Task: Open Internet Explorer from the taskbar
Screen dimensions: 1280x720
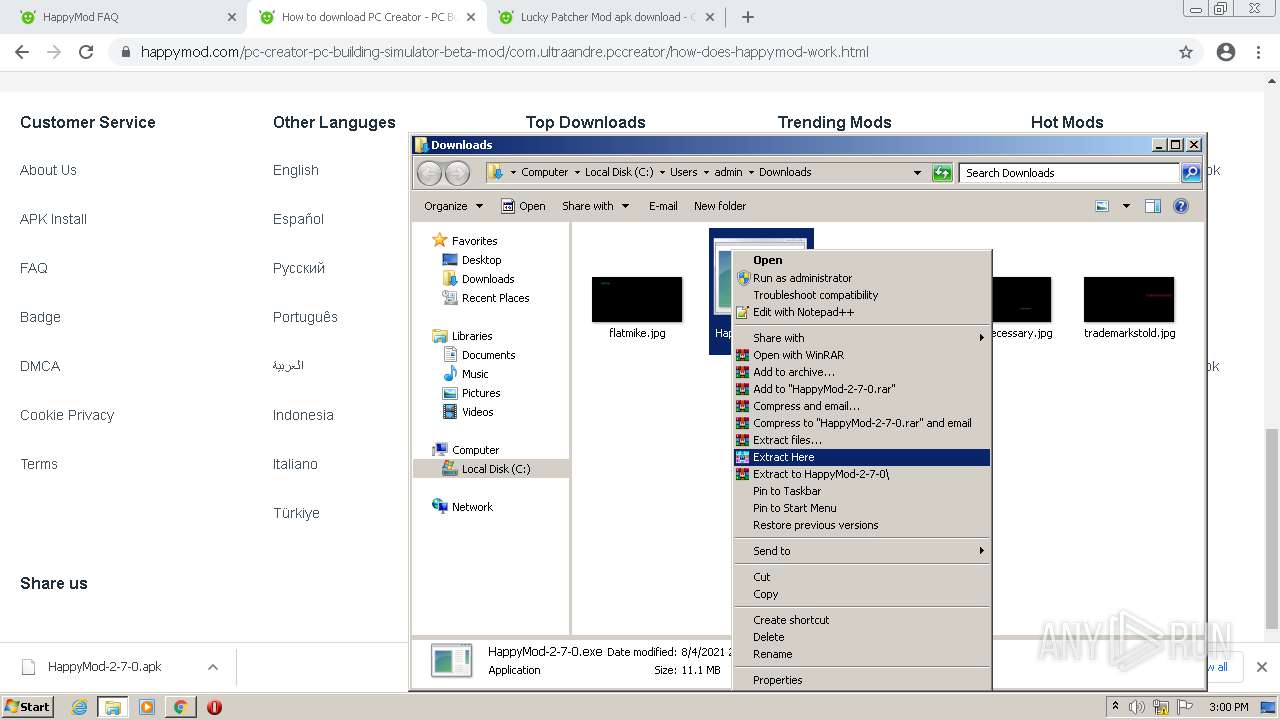Action: (80, 707)
